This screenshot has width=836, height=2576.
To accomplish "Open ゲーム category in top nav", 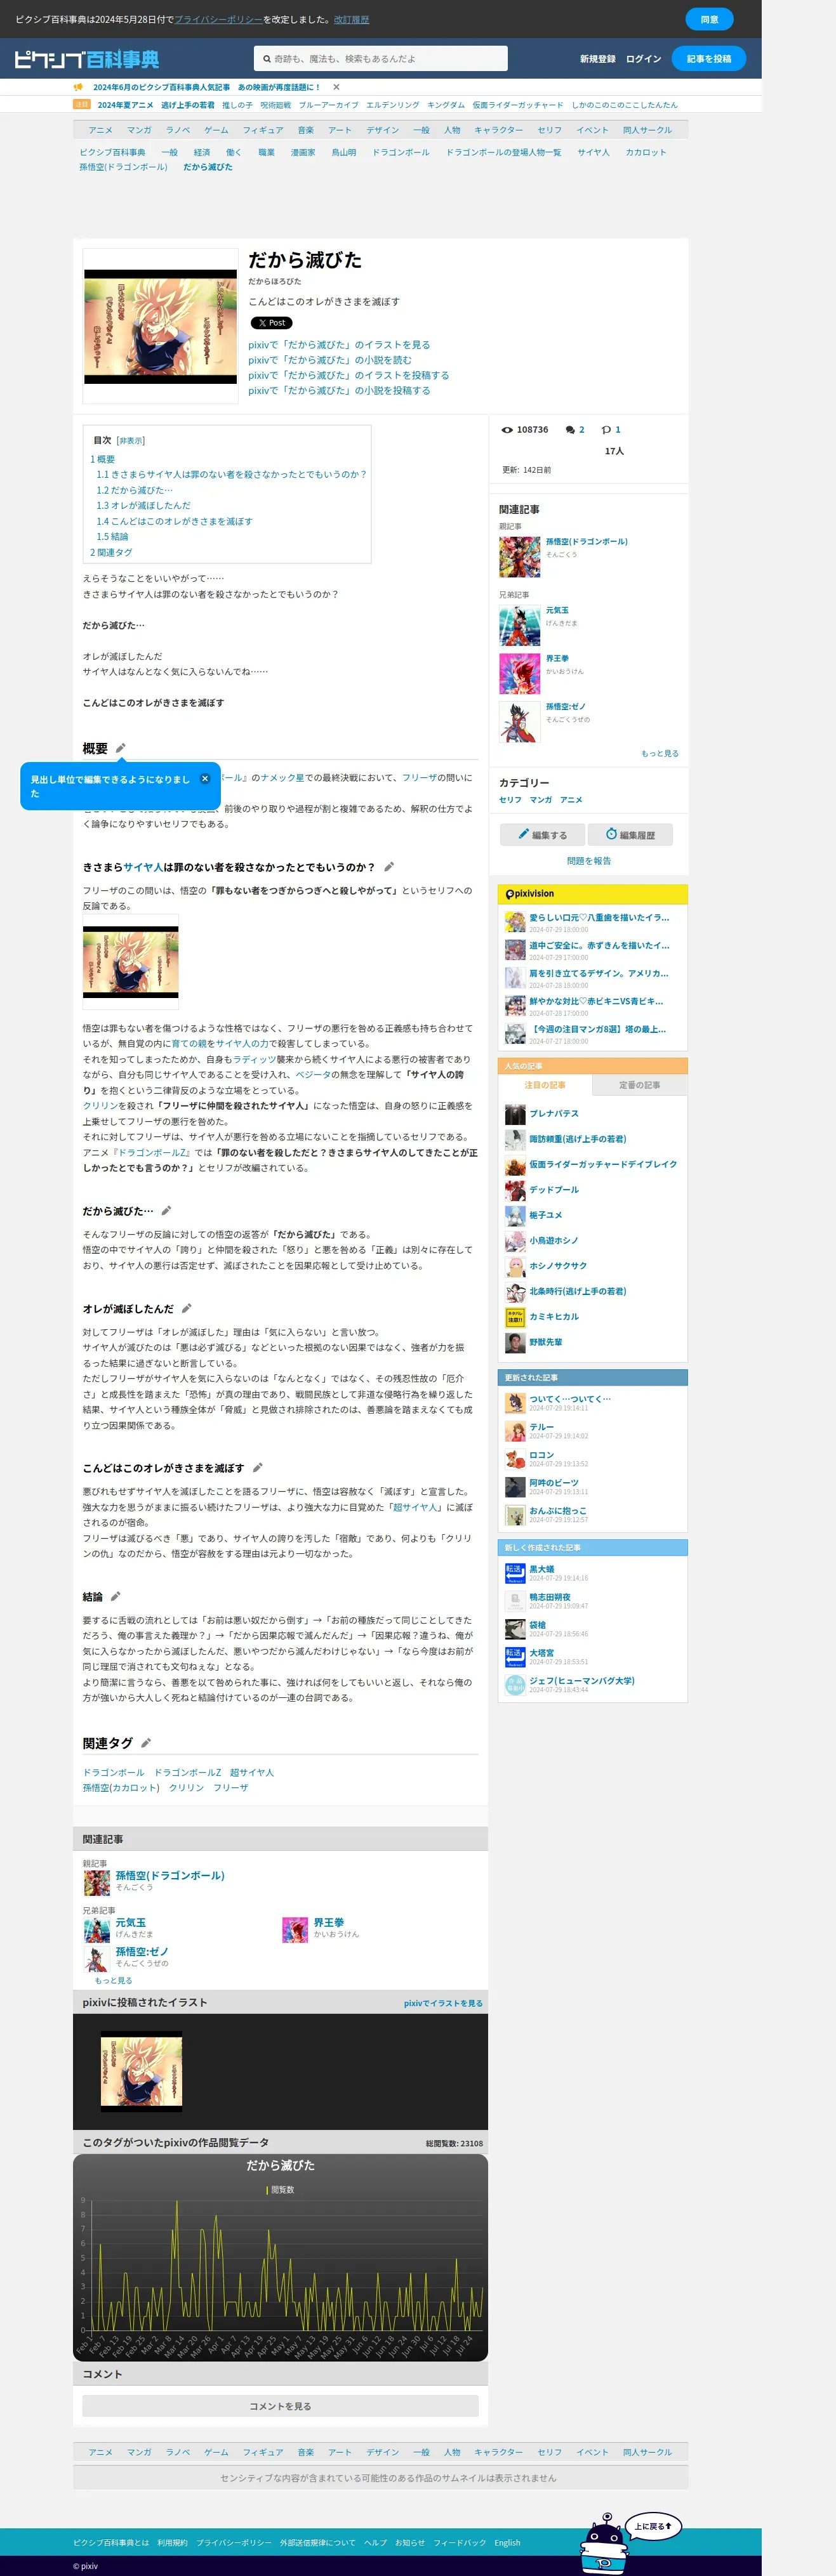I will click(216, 130).
